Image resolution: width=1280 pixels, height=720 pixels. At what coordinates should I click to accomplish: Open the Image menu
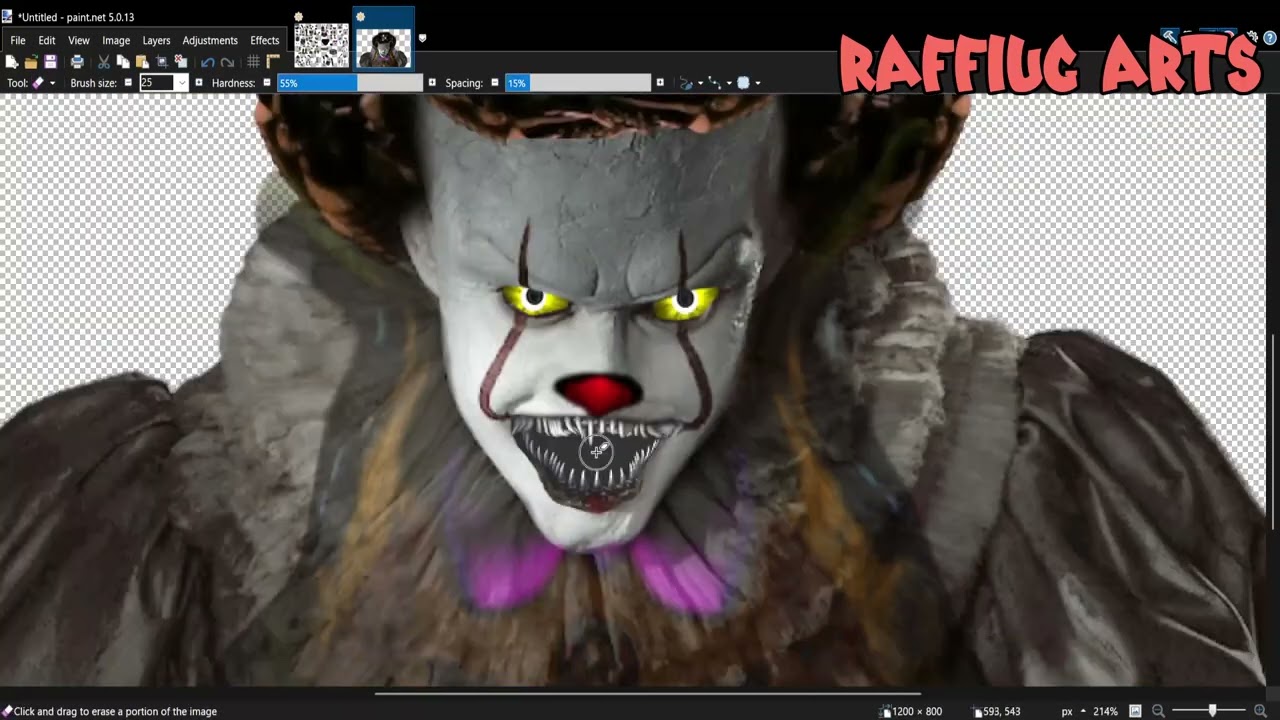116,40
